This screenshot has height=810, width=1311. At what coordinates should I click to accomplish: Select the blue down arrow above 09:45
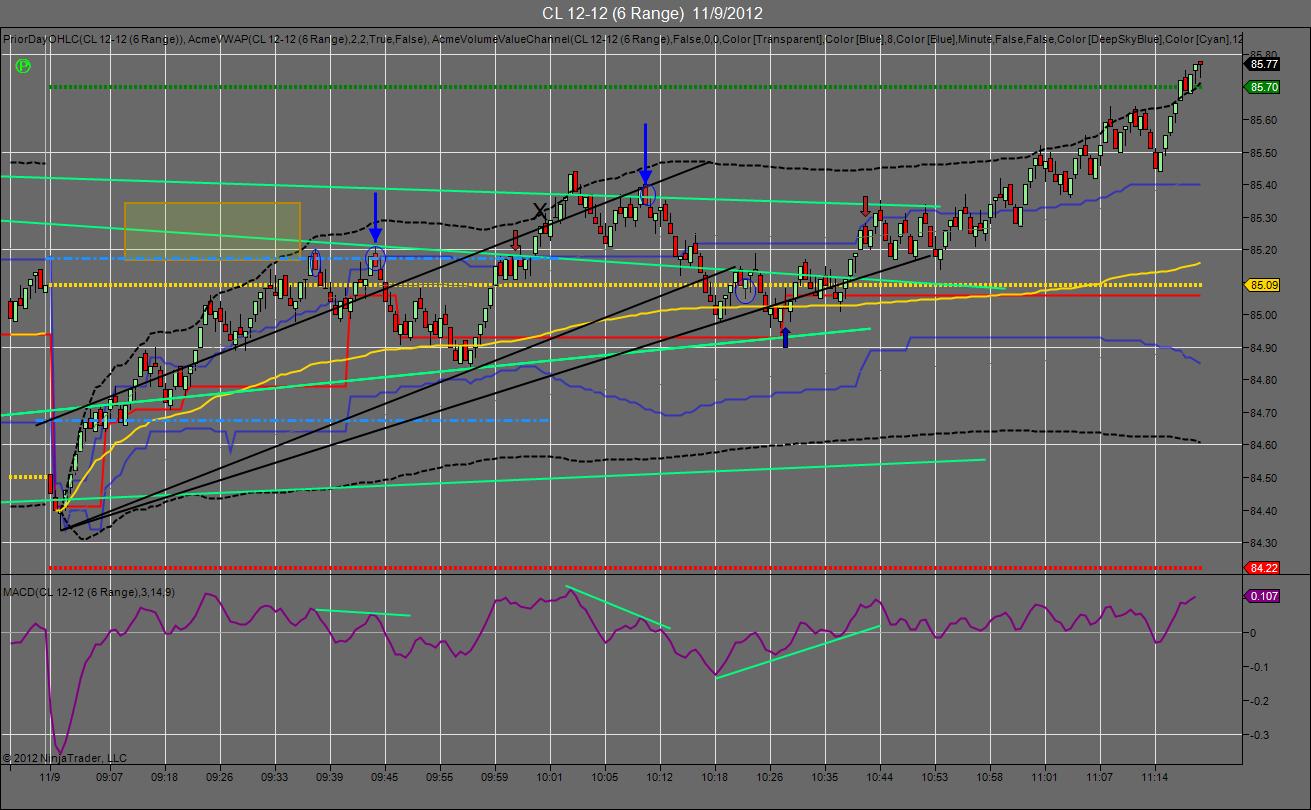tap(375, 217)
